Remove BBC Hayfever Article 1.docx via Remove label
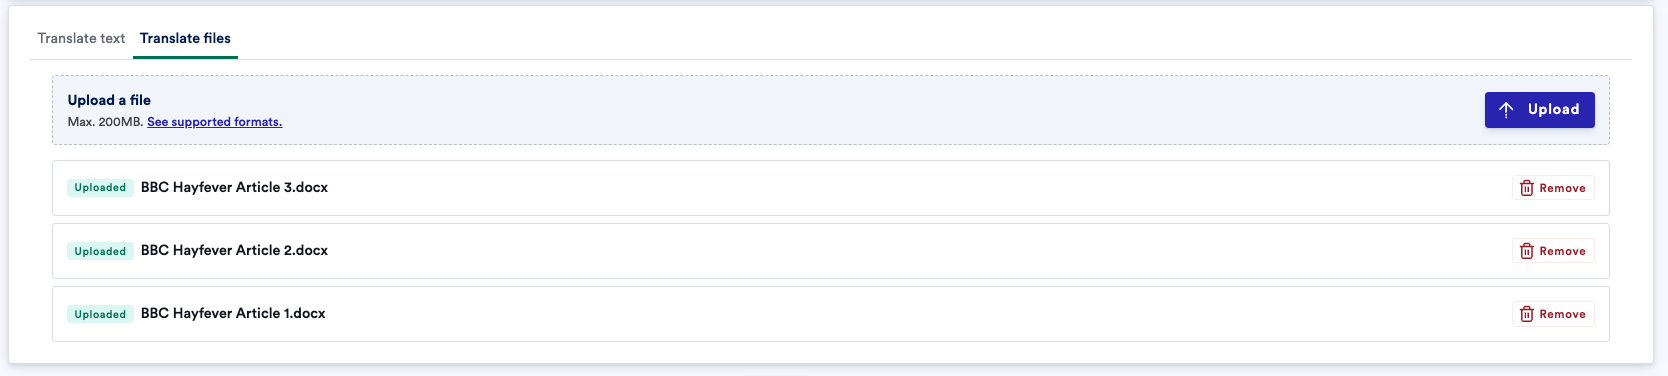This screenshot has width=1668, height=376. click(x=1562, y=314)
